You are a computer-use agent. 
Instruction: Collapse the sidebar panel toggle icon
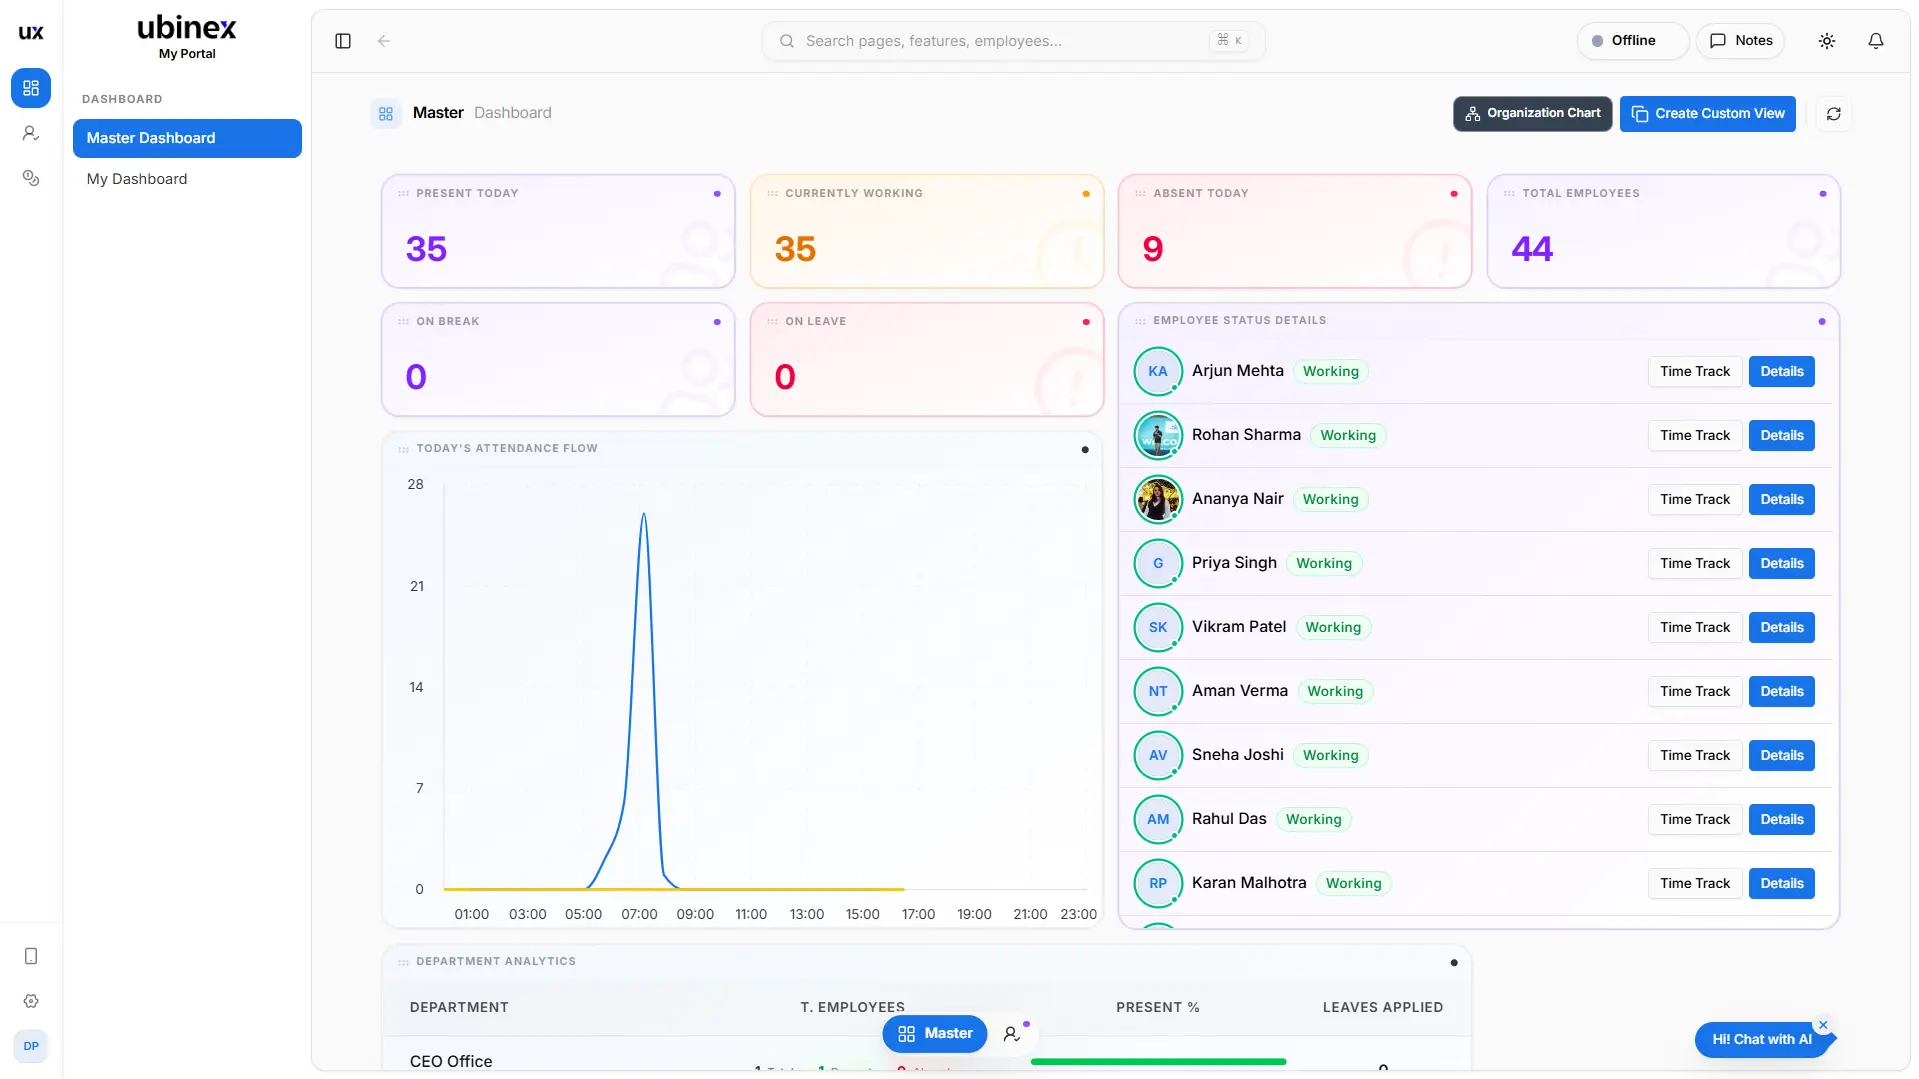(343, 41)
